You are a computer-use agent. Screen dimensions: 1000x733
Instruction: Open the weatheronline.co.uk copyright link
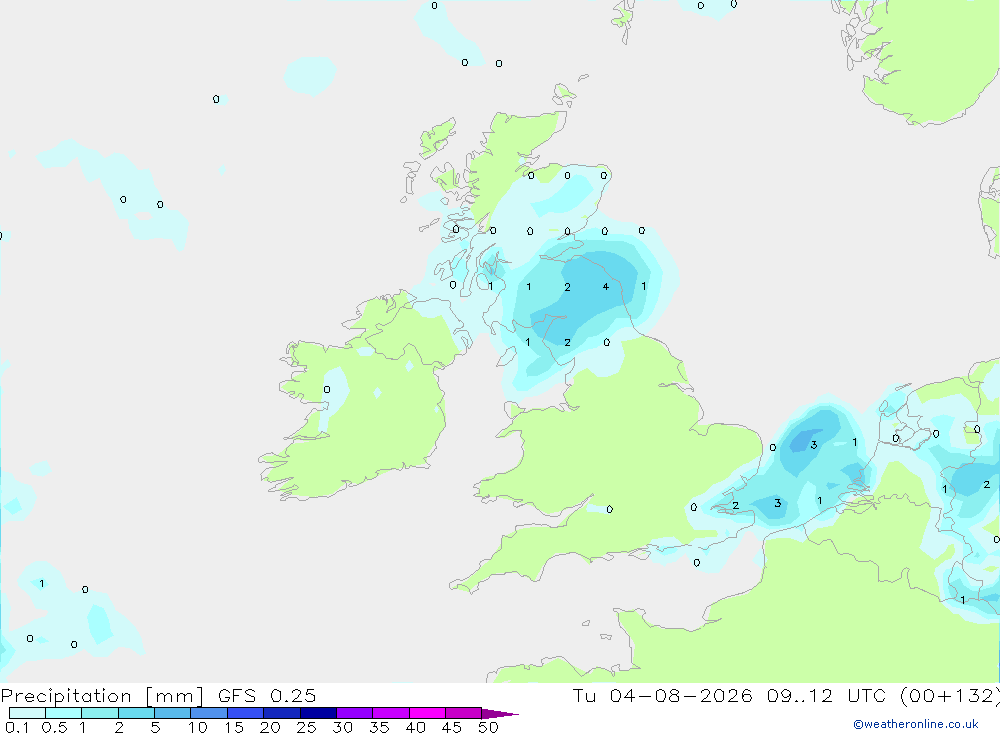pyautogui.click(x=916, y=724)
